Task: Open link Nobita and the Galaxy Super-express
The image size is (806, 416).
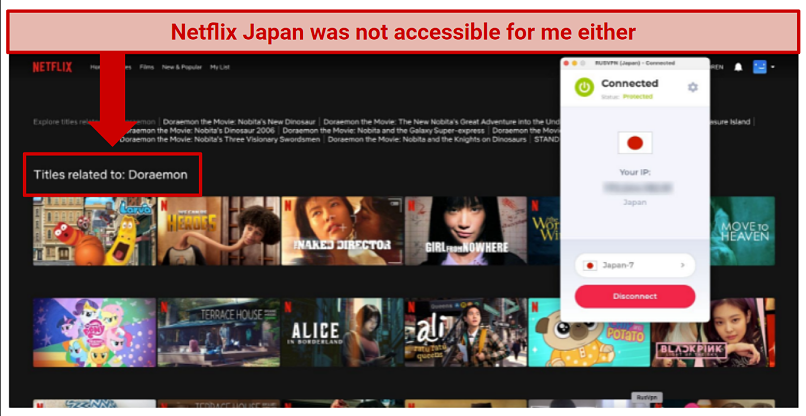Action: 383,131
